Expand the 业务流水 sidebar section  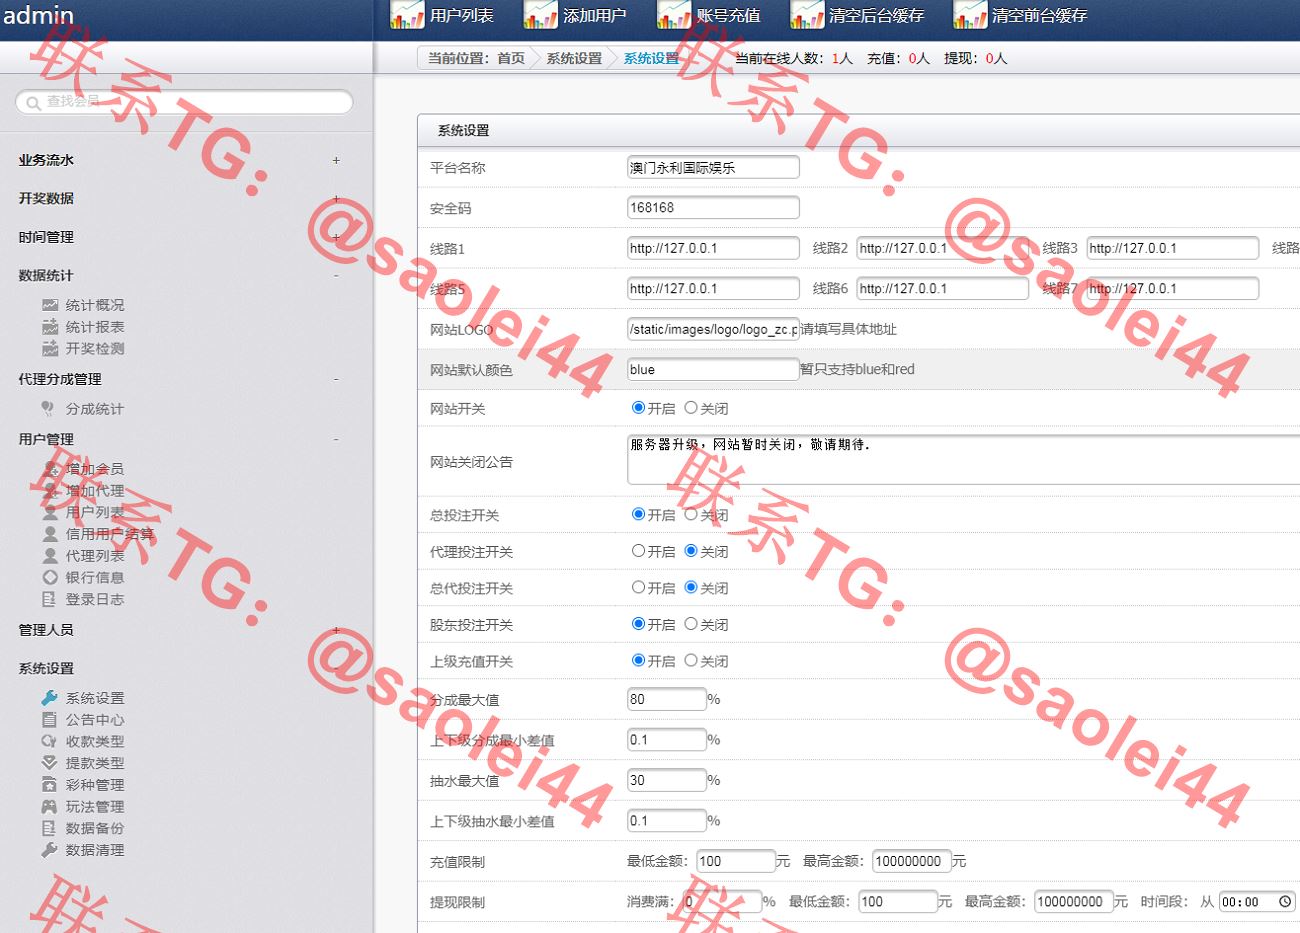pyautogui.click(x=336, y=160)
